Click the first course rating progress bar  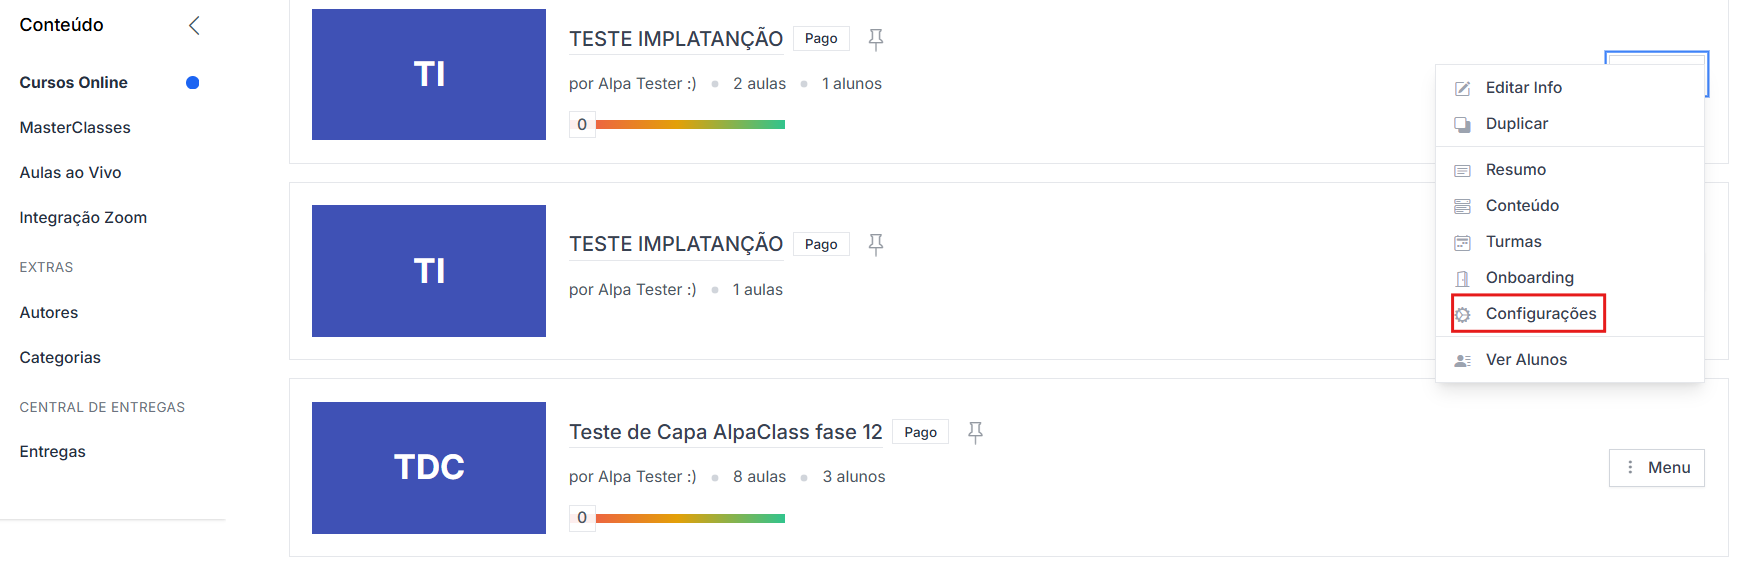point(690,124)
